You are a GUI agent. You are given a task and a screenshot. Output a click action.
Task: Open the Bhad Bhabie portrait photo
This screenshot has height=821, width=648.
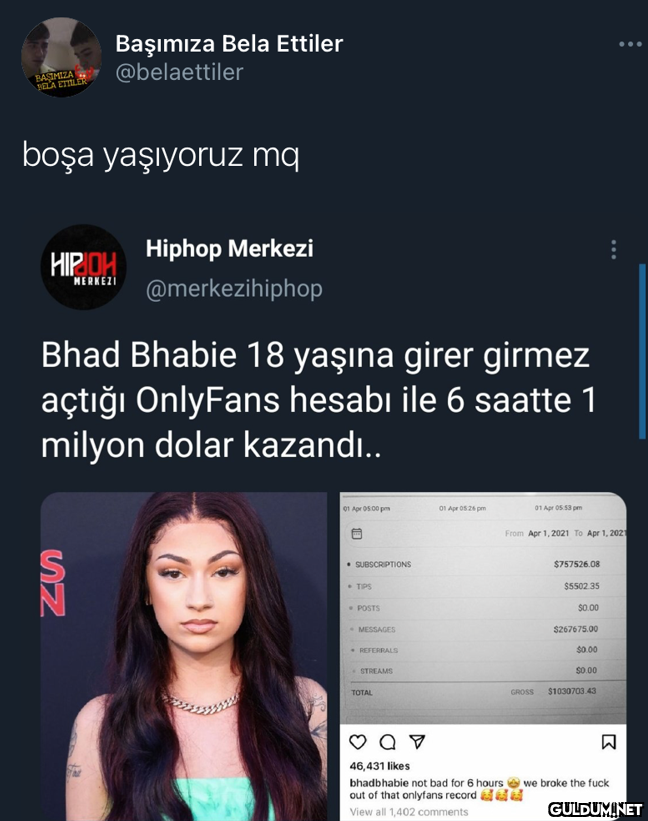click(184, 656)
